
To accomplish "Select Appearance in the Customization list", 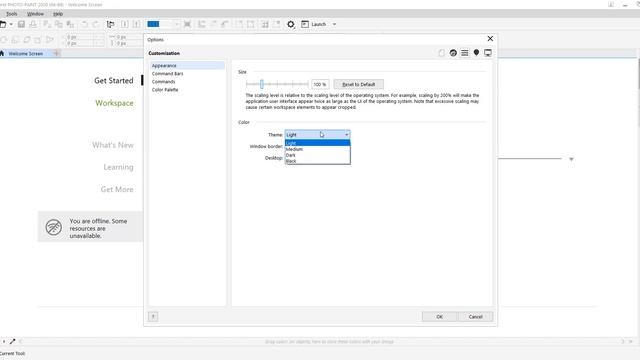I will (187, 65).
